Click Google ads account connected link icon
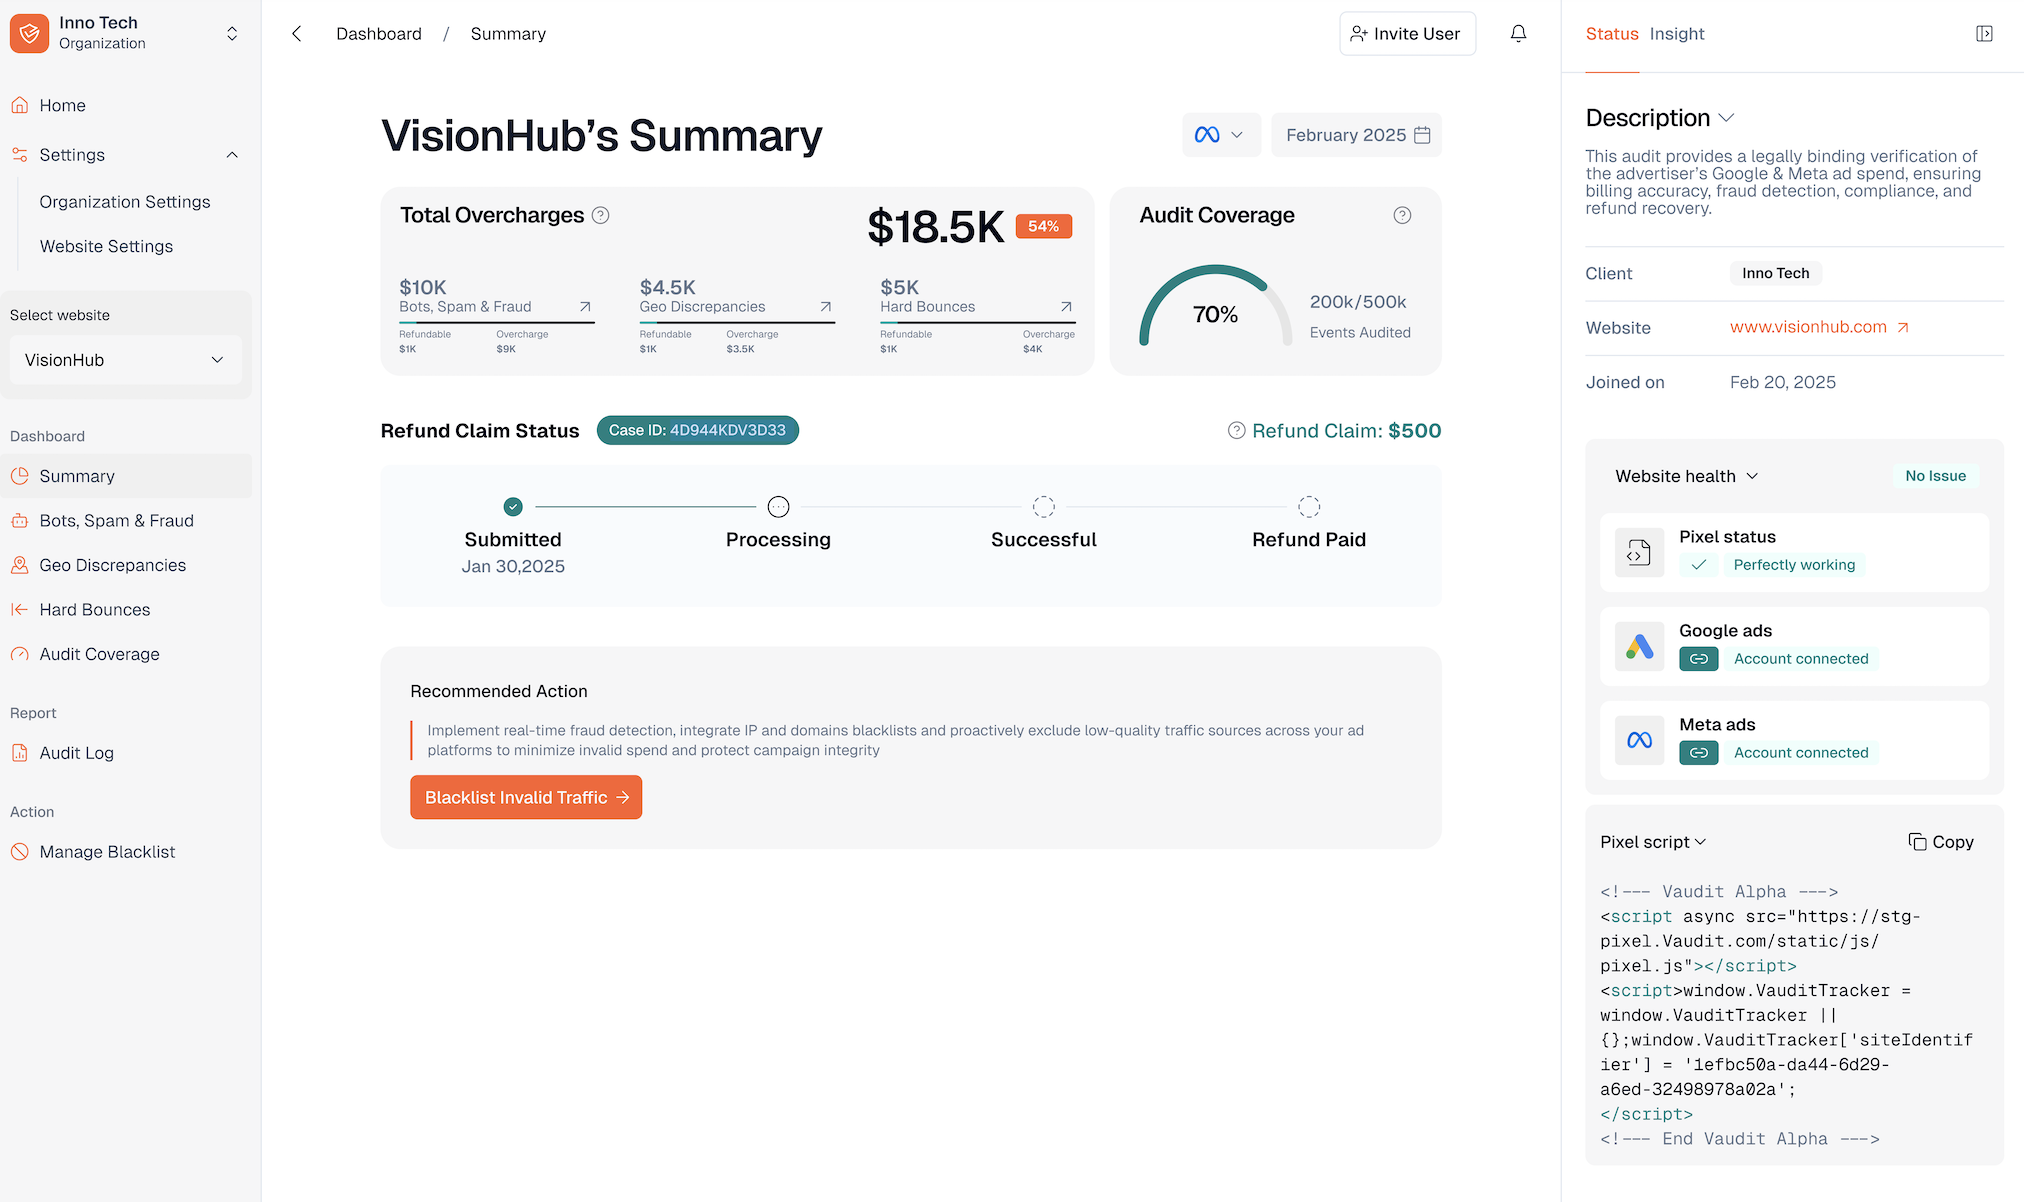2024x1202 pixels. (x=1699, y=659)
